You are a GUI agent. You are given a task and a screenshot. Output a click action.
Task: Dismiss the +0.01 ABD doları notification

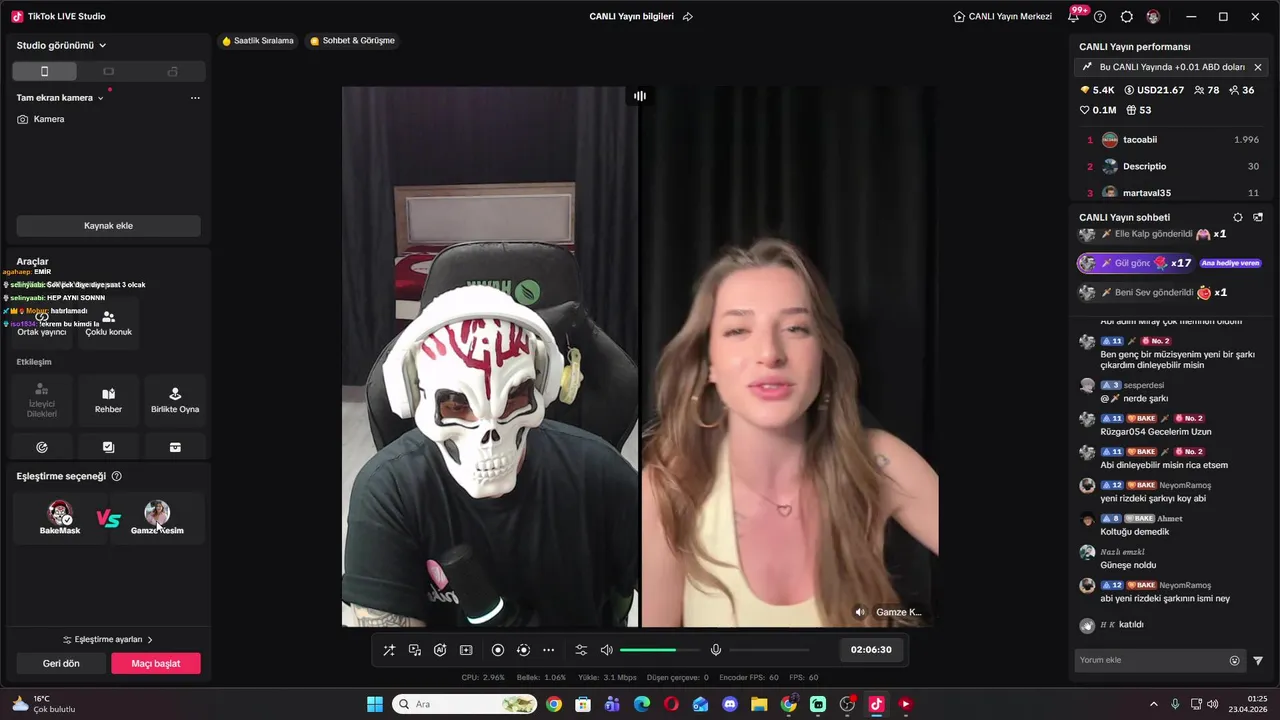1258,67
